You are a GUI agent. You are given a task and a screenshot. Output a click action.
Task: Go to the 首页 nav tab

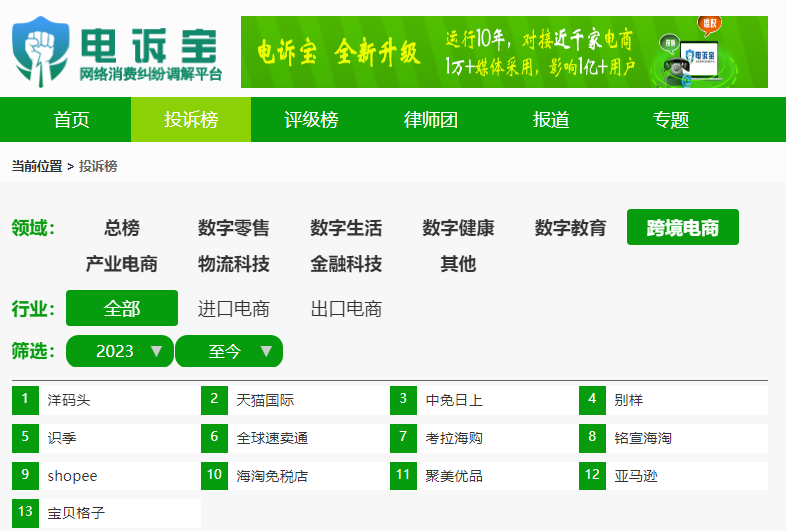[71, 120]
